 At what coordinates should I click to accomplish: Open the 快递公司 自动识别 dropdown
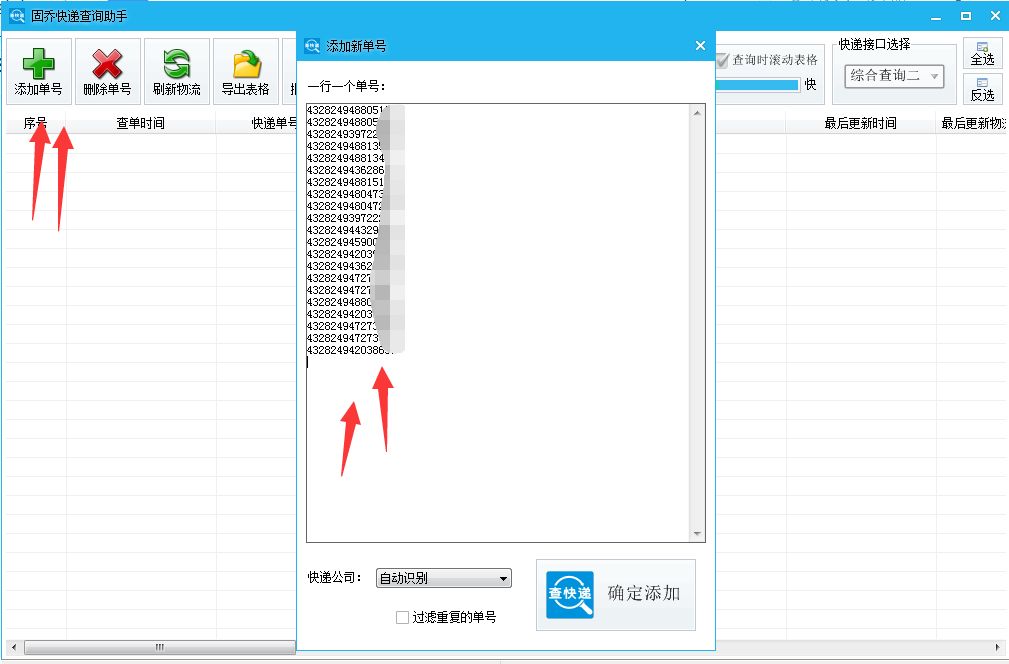click(x=443, y=578)
